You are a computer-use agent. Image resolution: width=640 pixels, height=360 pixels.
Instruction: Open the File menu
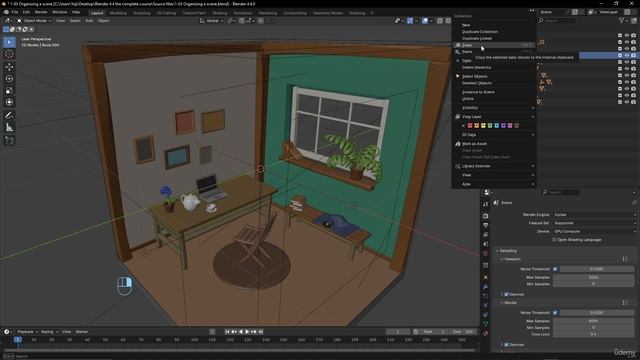pos(14,12)
